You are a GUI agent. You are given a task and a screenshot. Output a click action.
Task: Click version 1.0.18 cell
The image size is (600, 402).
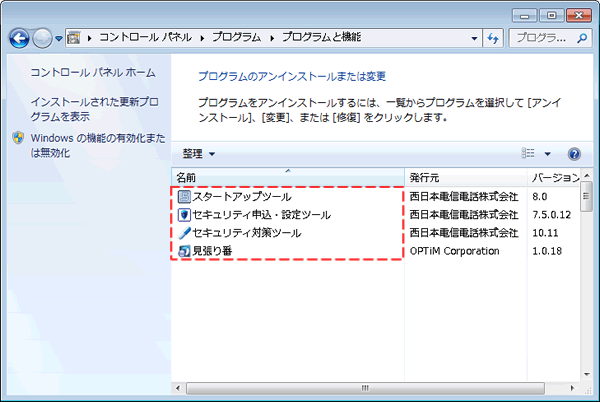coord(547,251)
